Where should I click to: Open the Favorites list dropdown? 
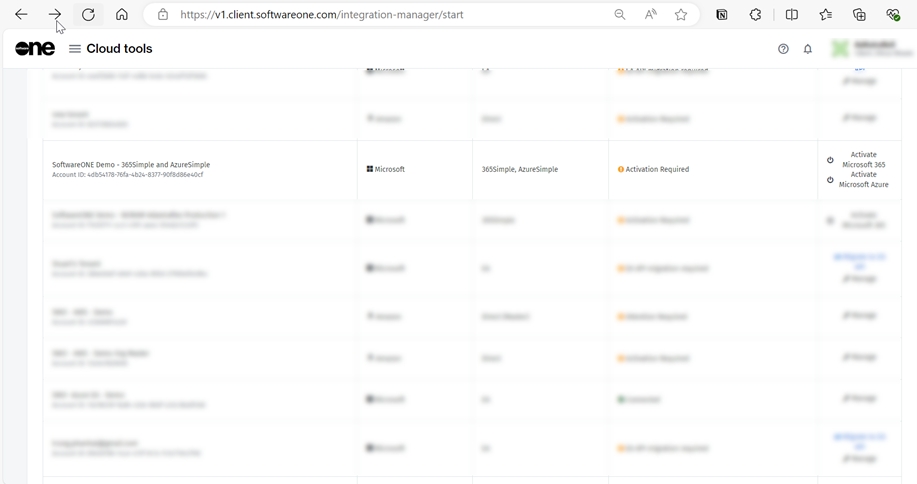[x=825, y=15]
